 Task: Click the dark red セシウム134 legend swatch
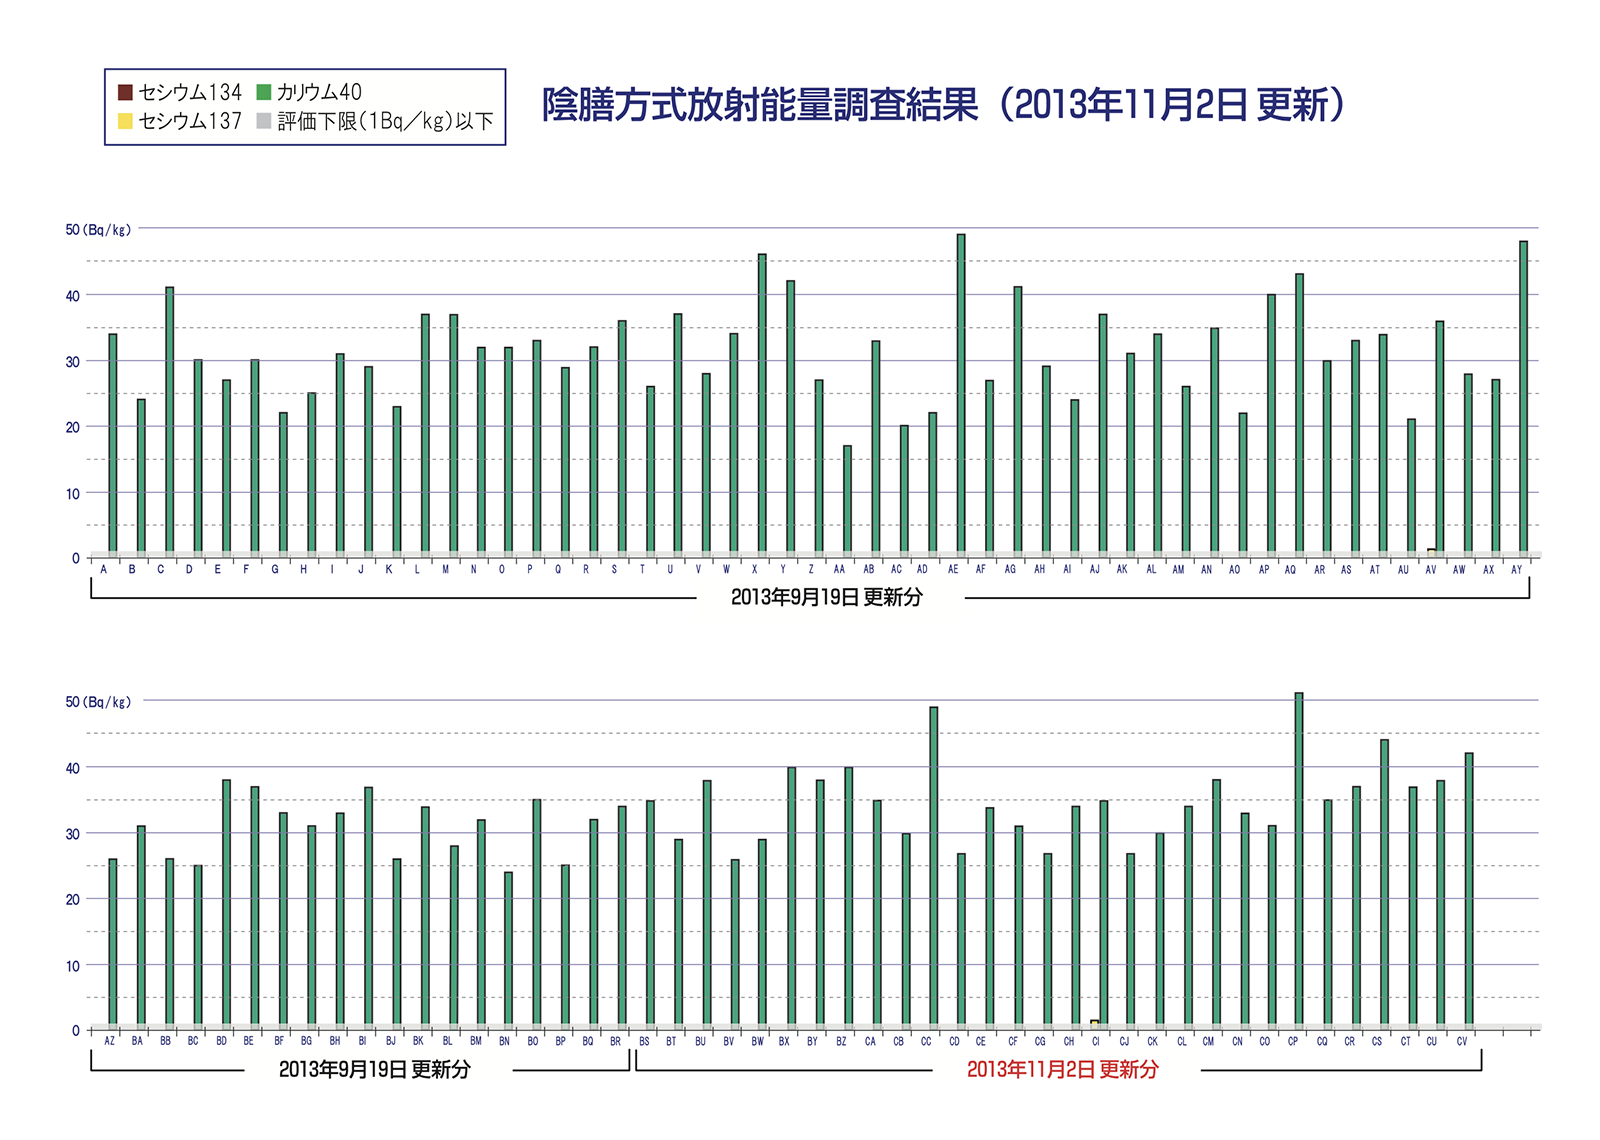(125, 92)
